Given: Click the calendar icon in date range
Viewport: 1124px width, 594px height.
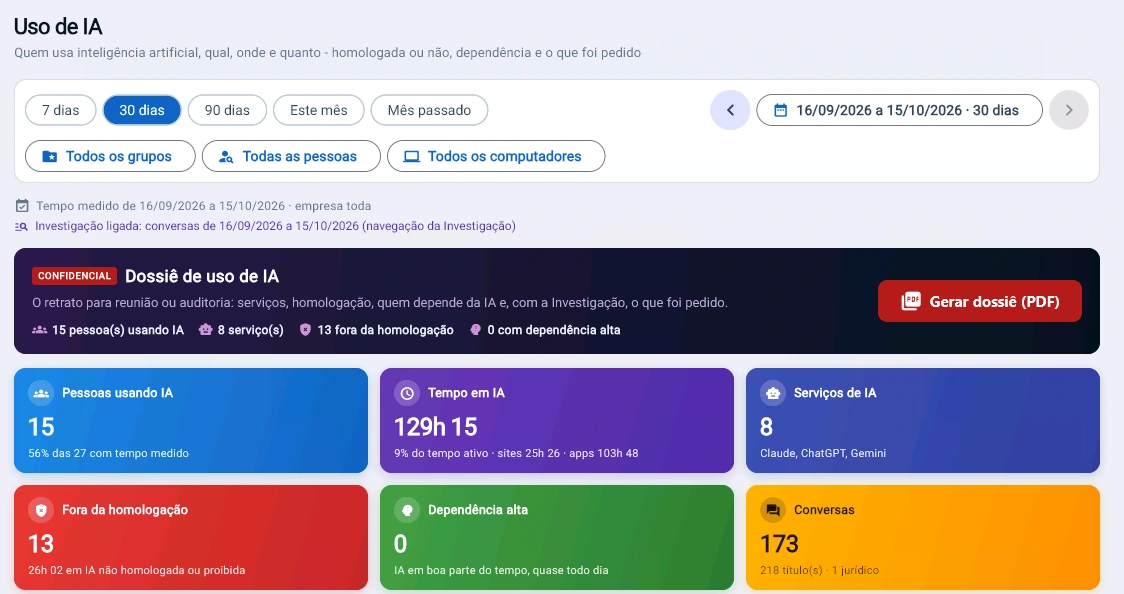Looking at the screenshot, I should (781, 110).
